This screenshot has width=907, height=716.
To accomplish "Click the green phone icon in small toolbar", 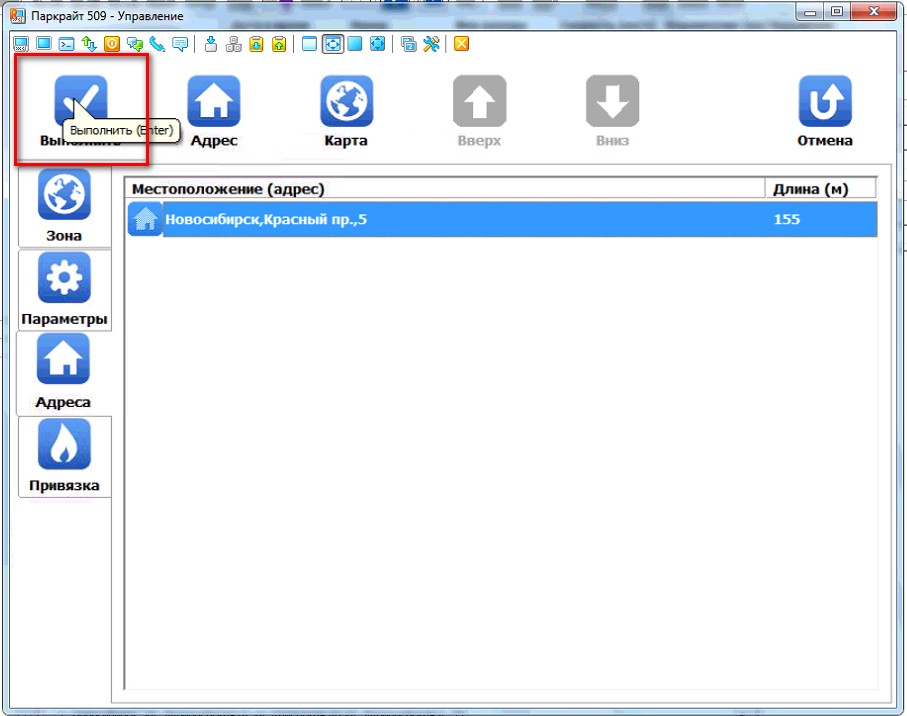I will [157, 44].
